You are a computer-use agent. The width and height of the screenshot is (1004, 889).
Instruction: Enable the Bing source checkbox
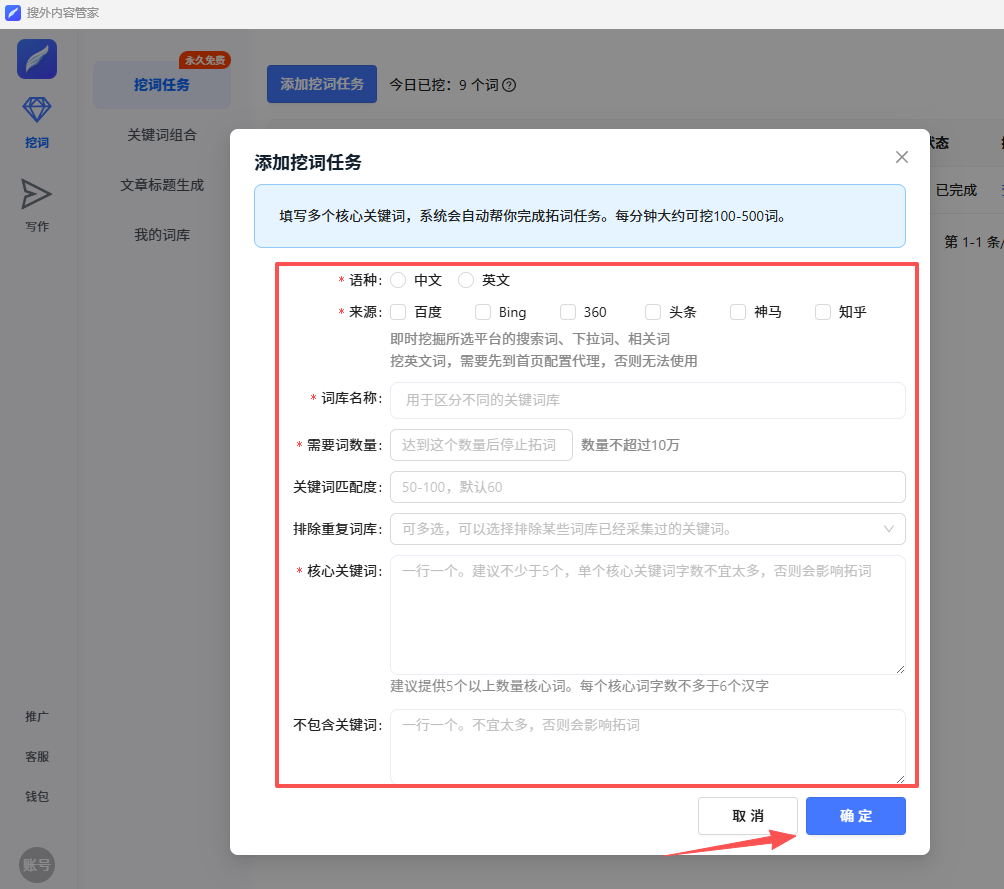[x=483, y=312]
